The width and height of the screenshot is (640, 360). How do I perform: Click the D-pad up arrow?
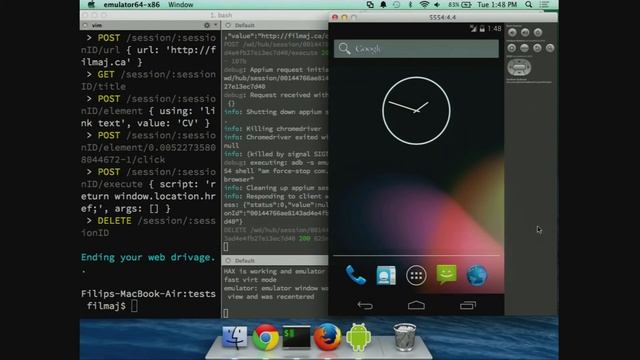(519, 61)
